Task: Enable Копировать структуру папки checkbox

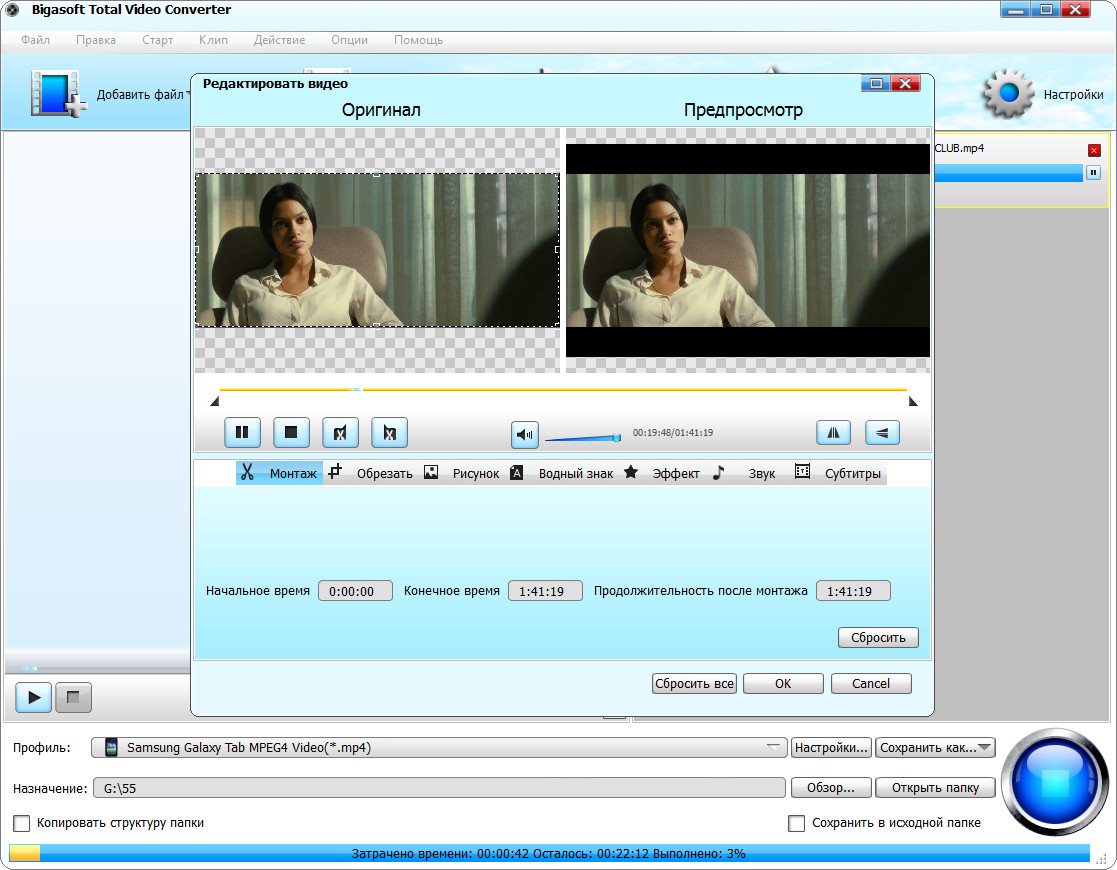Action: pyautogui.click(x=21, y=823)
